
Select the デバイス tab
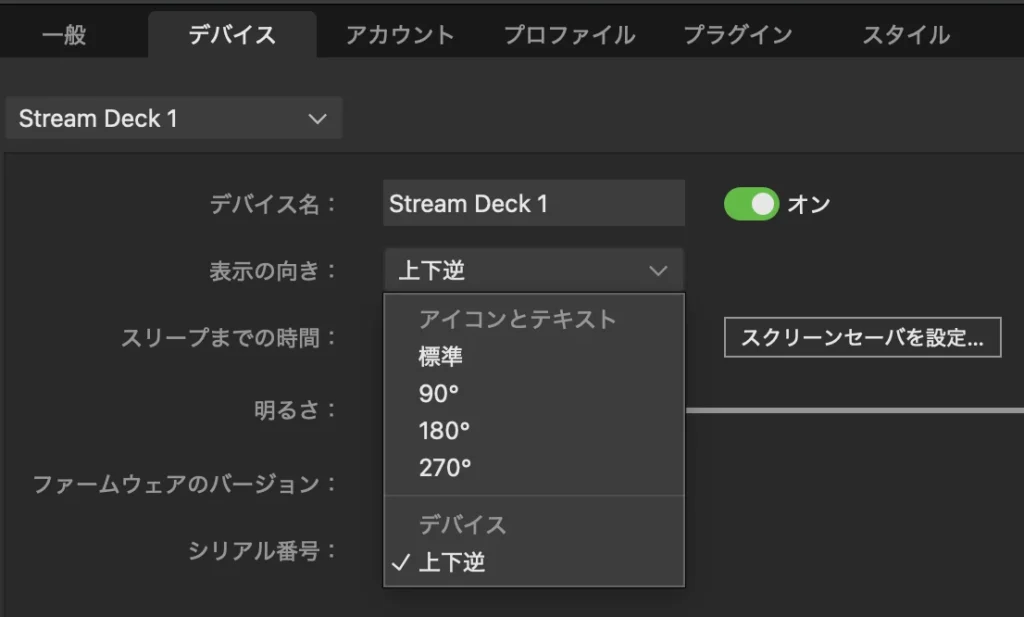click(232, 35)
